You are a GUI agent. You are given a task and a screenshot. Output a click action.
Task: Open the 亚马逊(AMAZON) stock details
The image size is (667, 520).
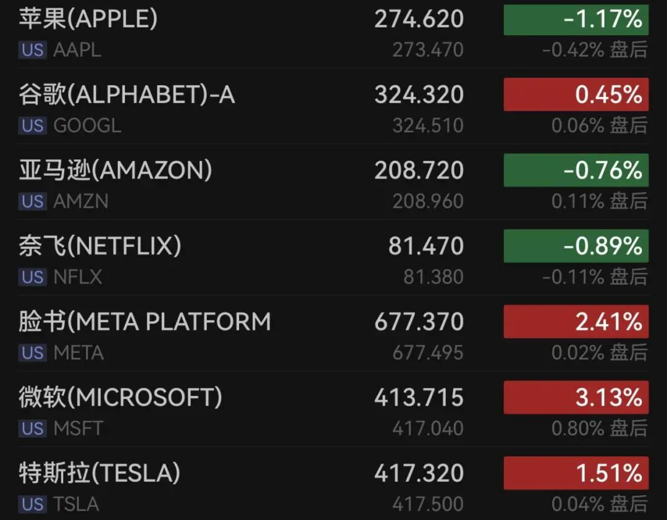coord(115,170)
